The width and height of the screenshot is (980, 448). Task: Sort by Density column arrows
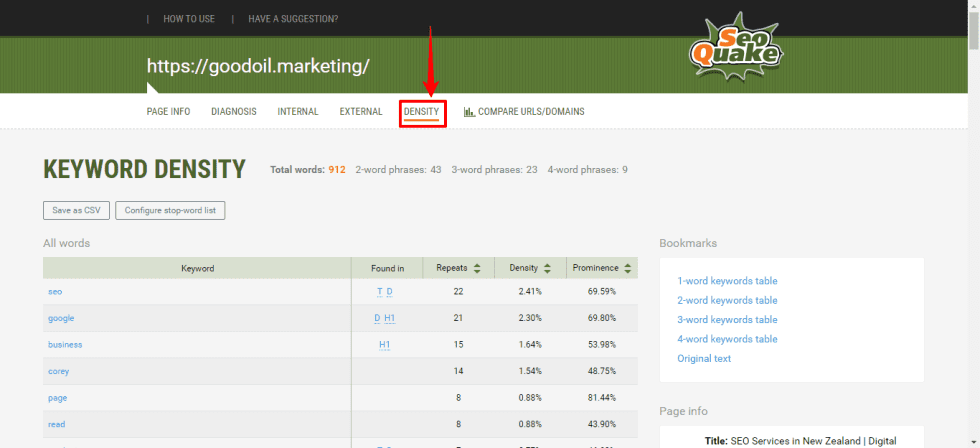[547, 268]
